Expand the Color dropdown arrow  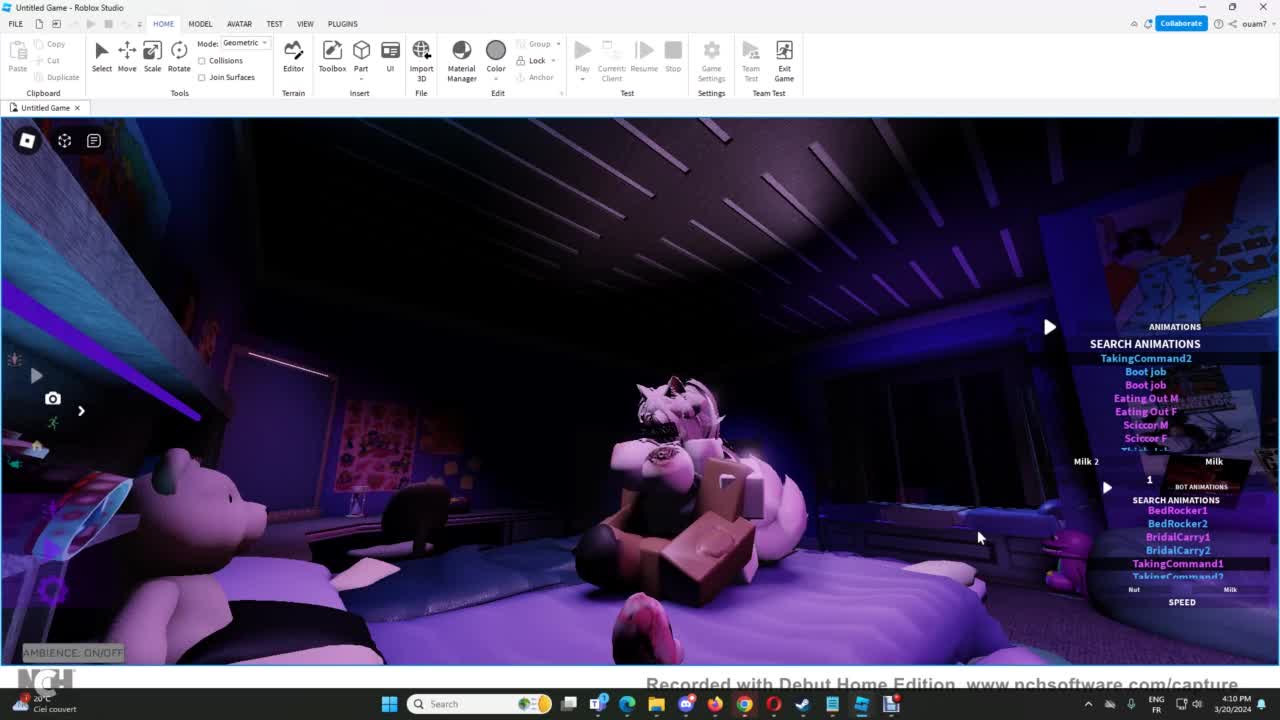(496, 79)
